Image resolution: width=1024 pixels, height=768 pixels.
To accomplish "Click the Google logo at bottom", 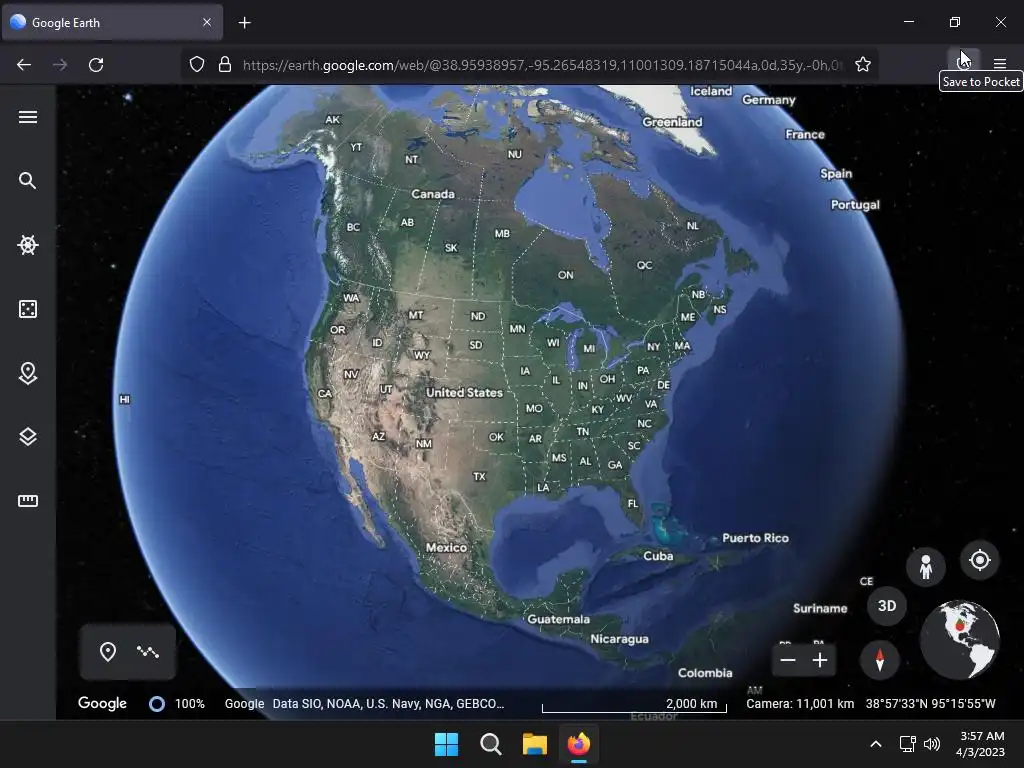I will (x=102, y=703).
